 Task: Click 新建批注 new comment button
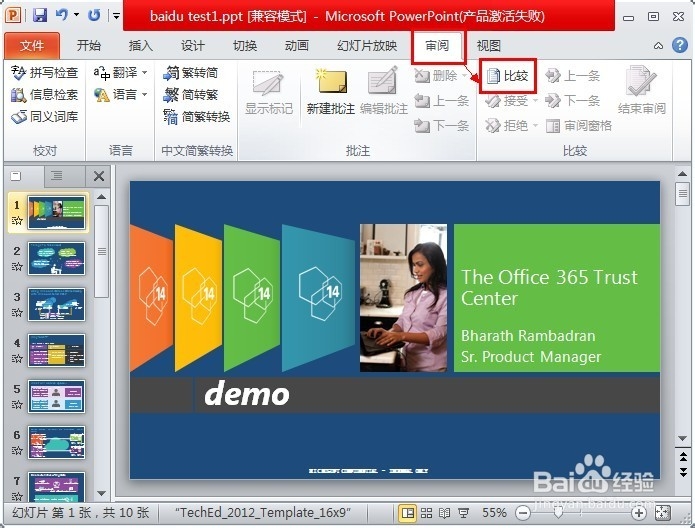(331, 91)
